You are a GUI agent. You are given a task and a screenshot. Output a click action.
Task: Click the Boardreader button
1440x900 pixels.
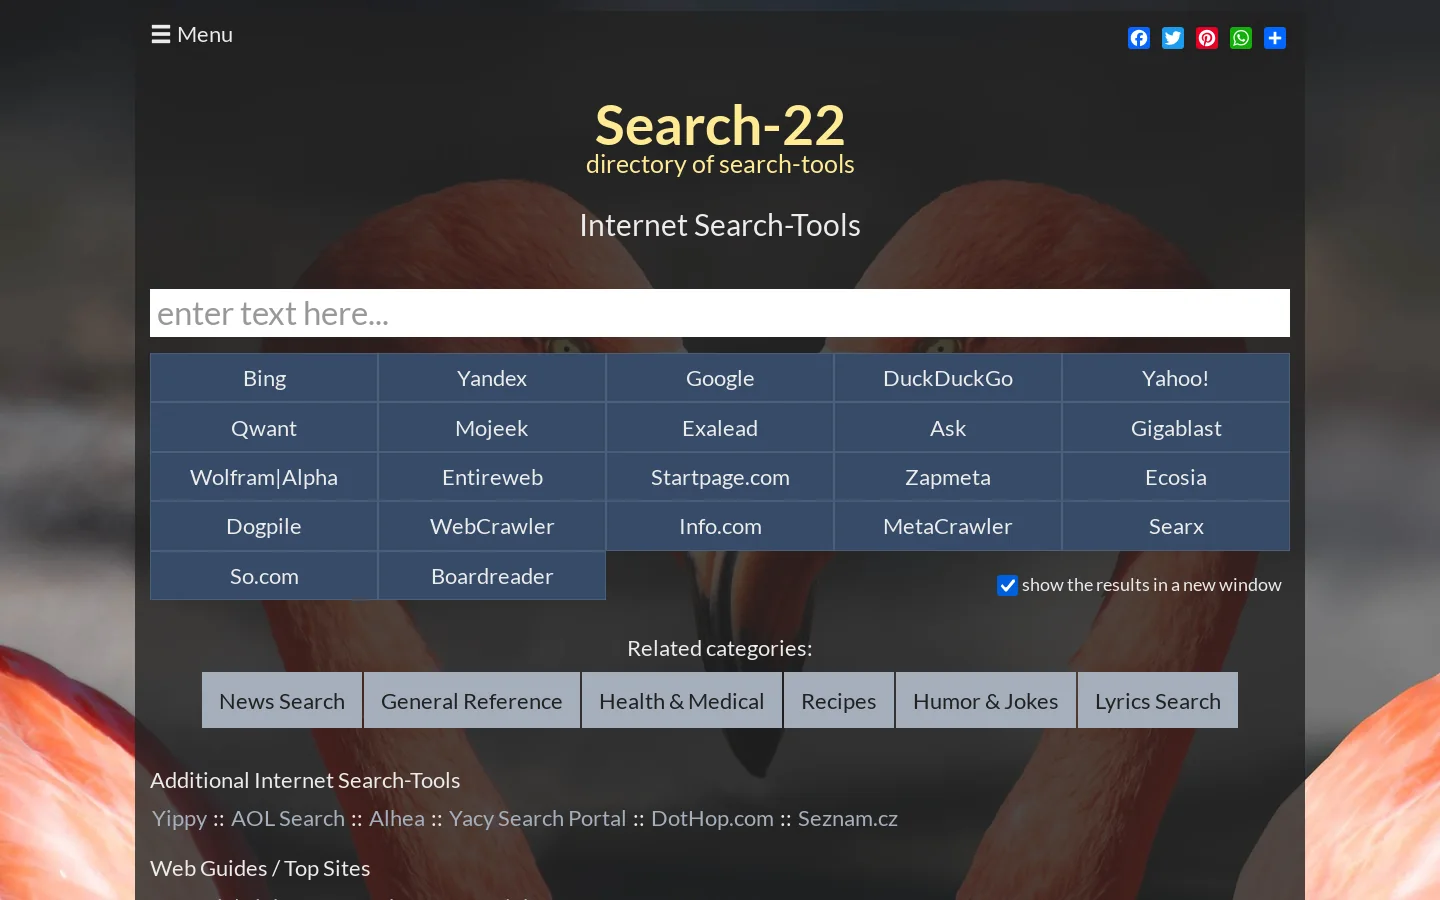[492, 576]
